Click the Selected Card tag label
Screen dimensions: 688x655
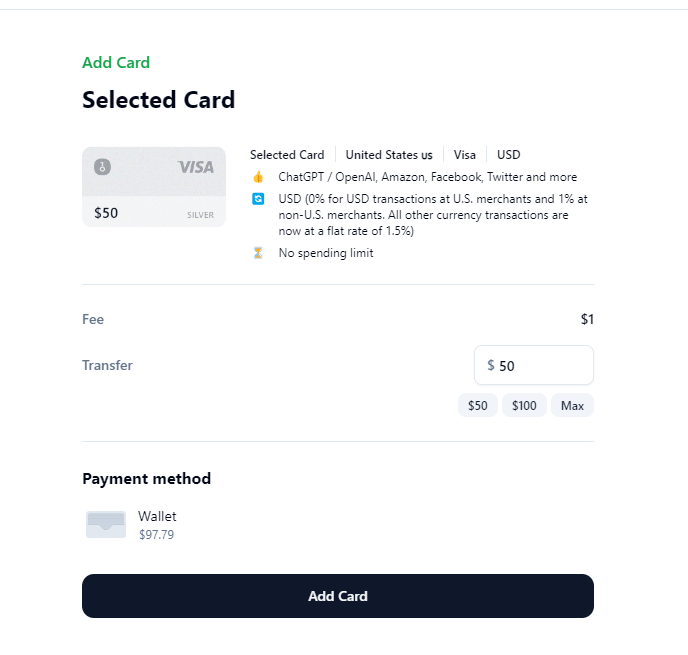(x=287, y=155)
